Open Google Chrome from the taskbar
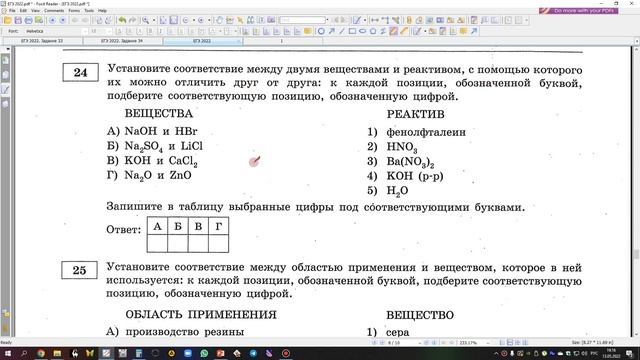 tap(41, 353)
